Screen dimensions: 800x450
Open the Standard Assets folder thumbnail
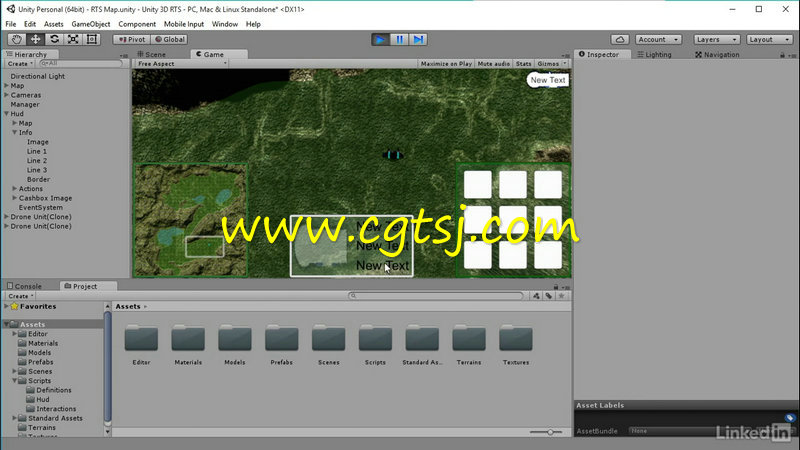422,338
